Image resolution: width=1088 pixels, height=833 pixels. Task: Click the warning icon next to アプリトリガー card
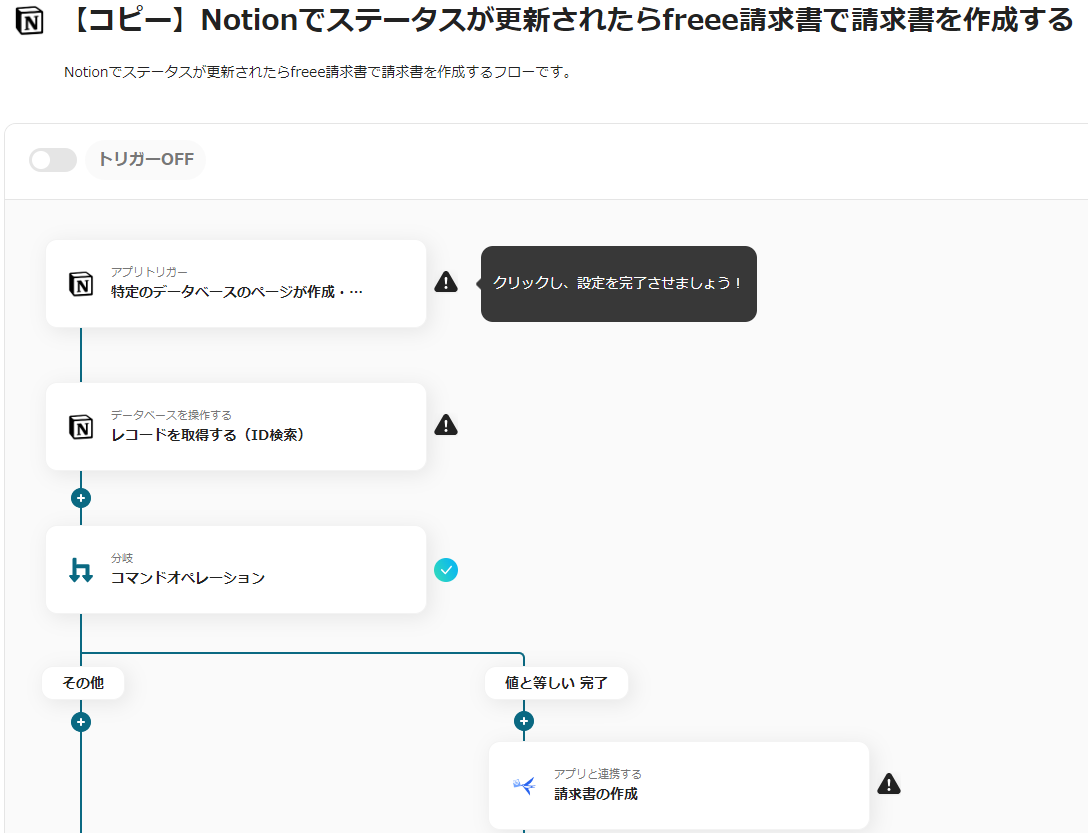pos(445,282)
